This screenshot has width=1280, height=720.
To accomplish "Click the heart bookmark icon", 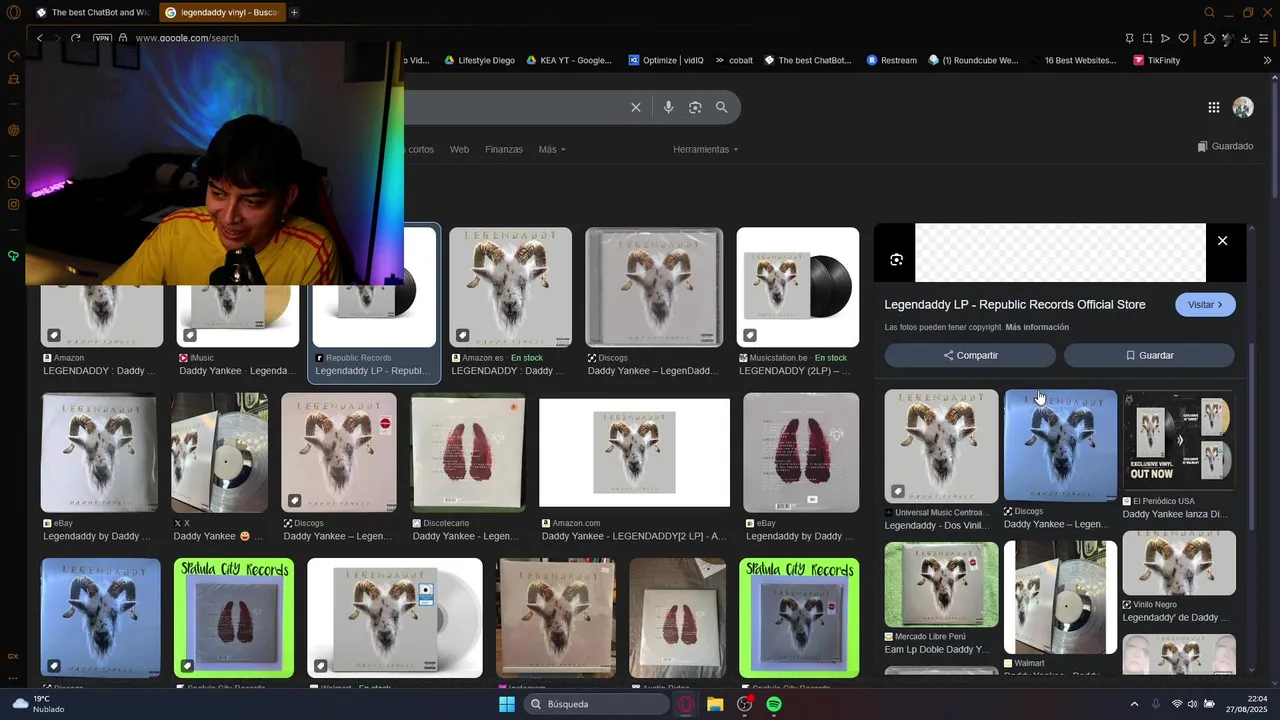I will [1184, 38].
